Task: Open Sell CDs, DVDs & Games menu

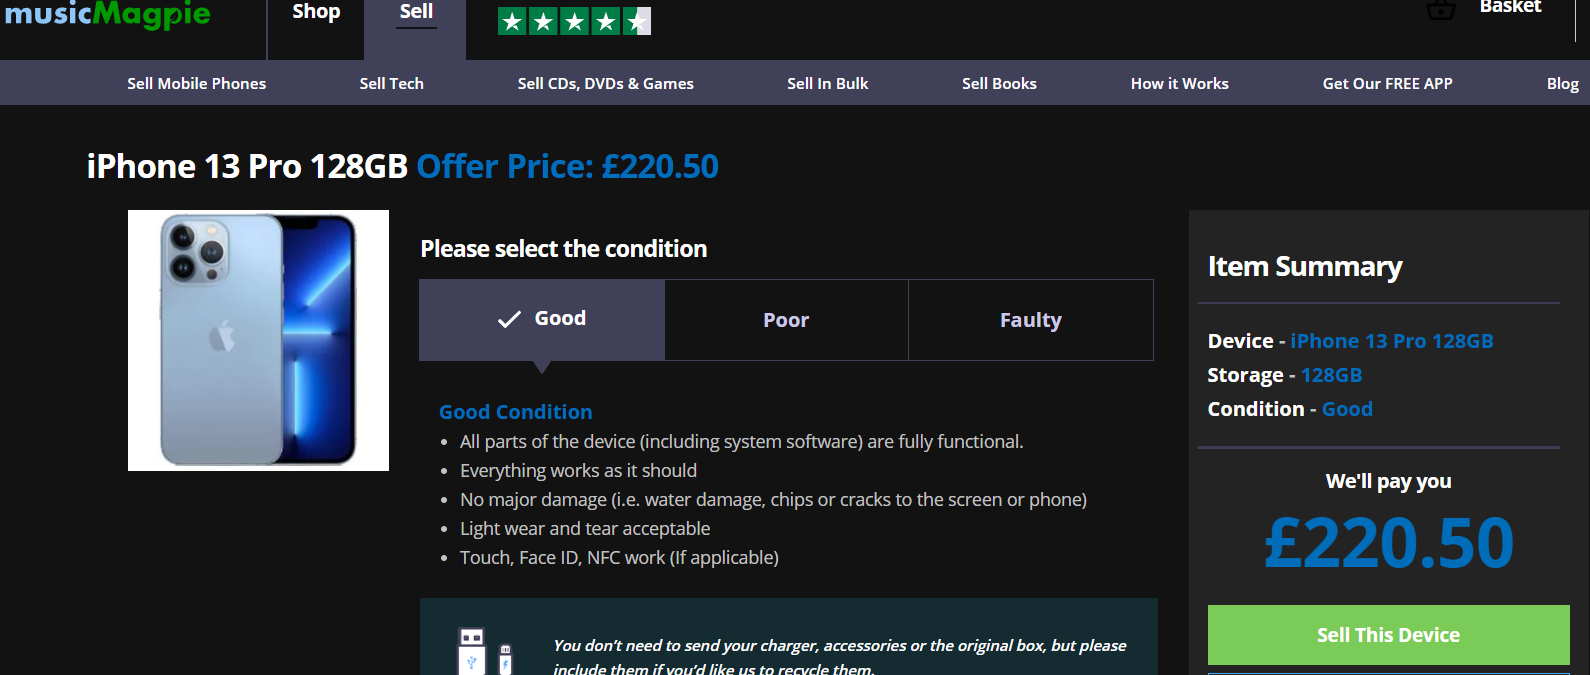Action: (x=605, y=84)
